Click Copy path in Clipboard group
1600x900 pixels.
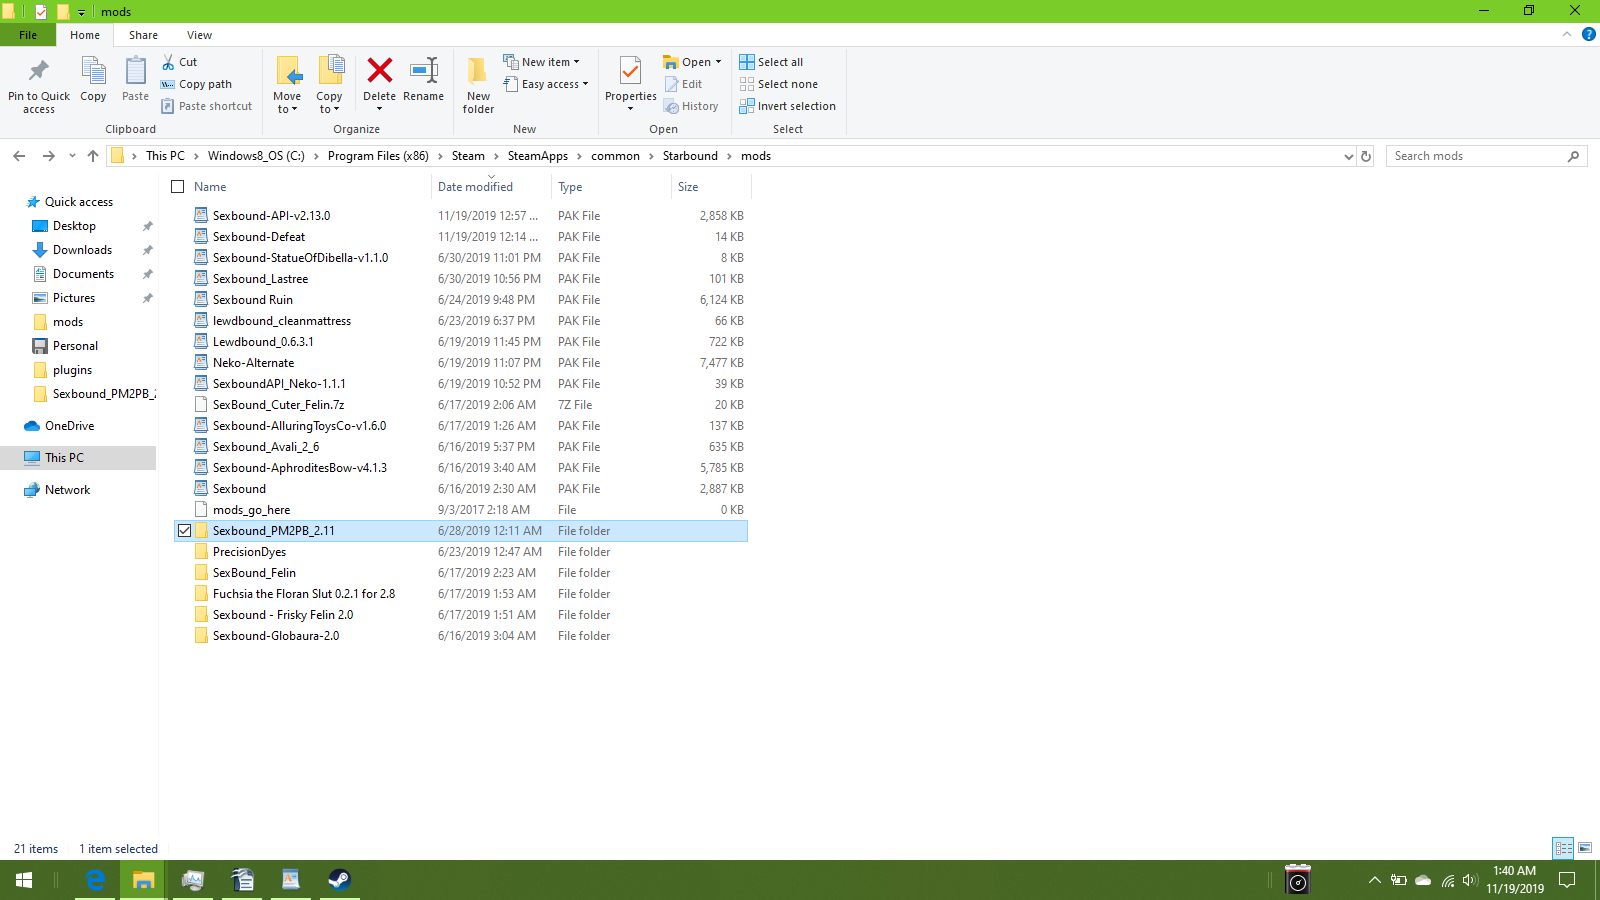(x=197, y=84)
